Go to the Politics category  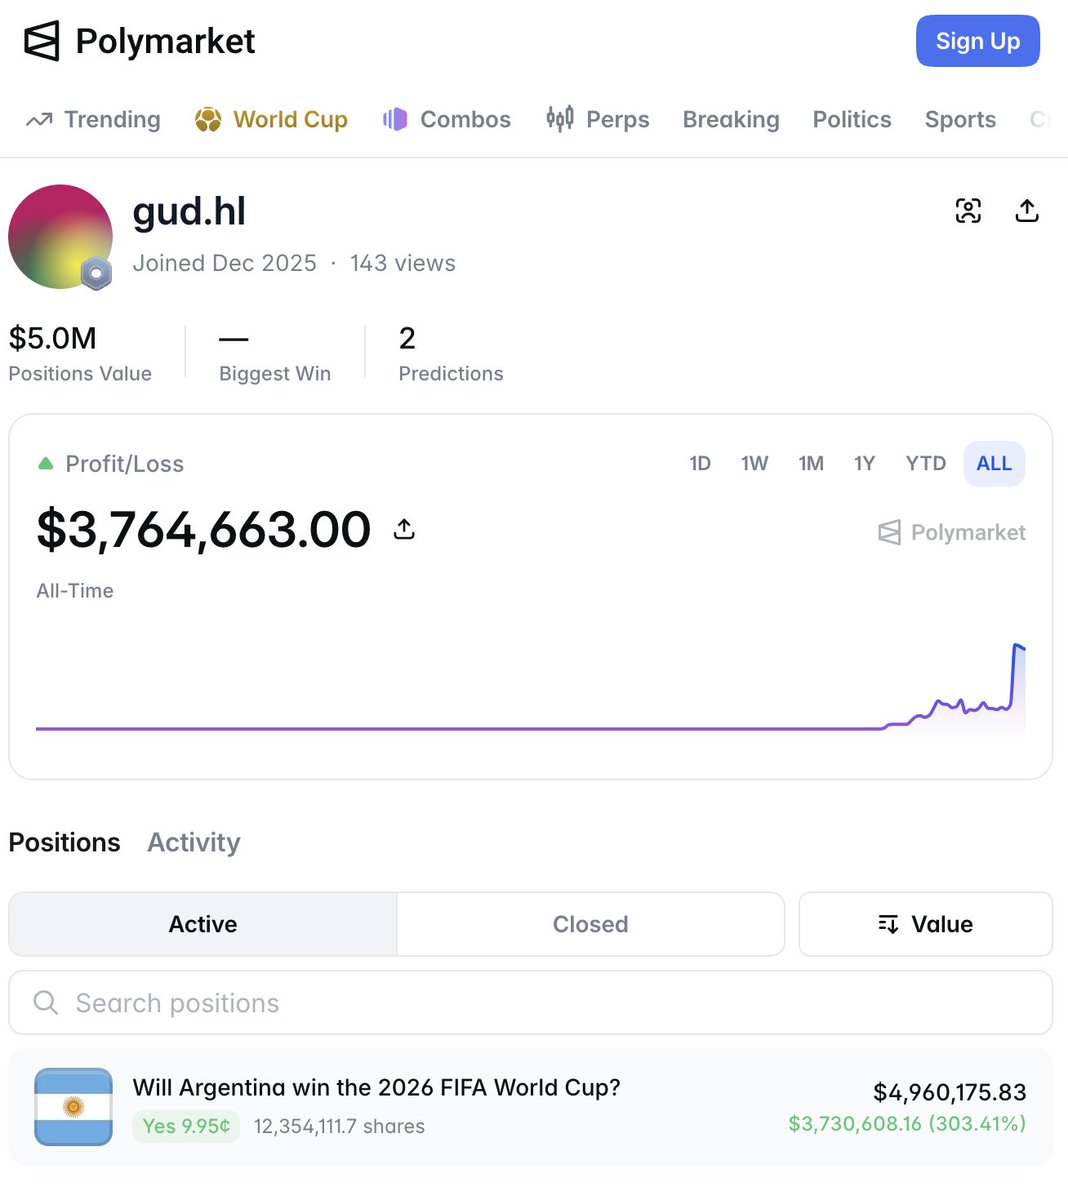[852, 120]
